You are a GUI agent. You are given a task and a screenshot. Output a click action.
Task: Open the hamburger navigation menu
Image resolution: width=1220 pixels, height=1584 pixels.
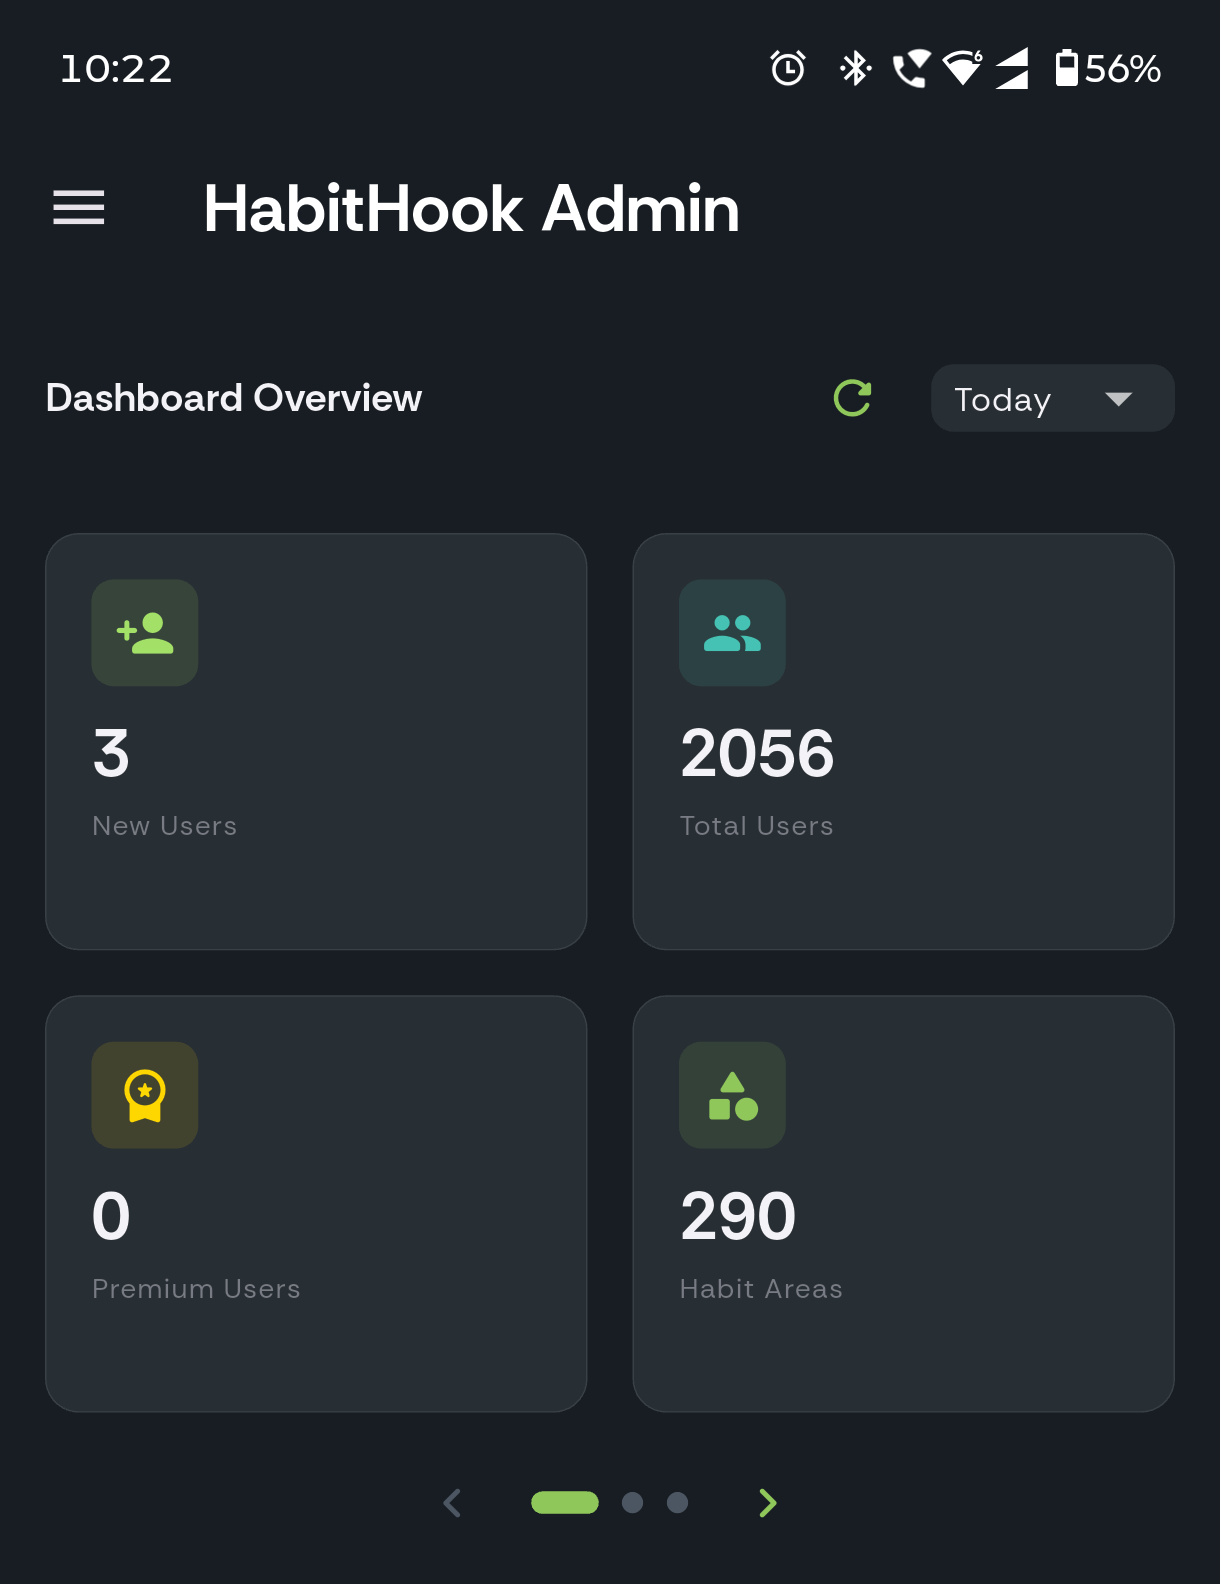79,208
